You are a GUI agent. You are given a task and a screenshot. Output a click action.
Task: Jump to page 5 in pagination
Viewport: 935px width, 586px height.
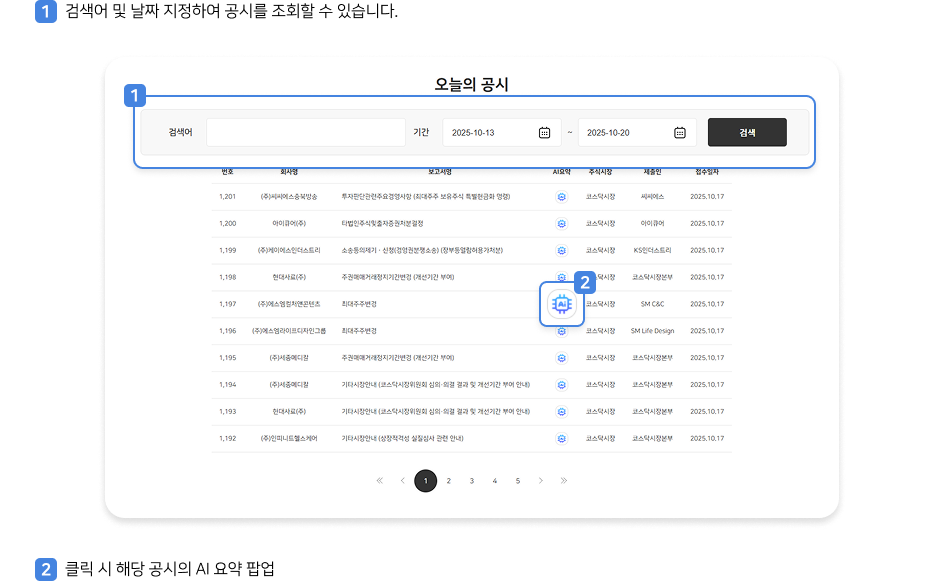518,481
